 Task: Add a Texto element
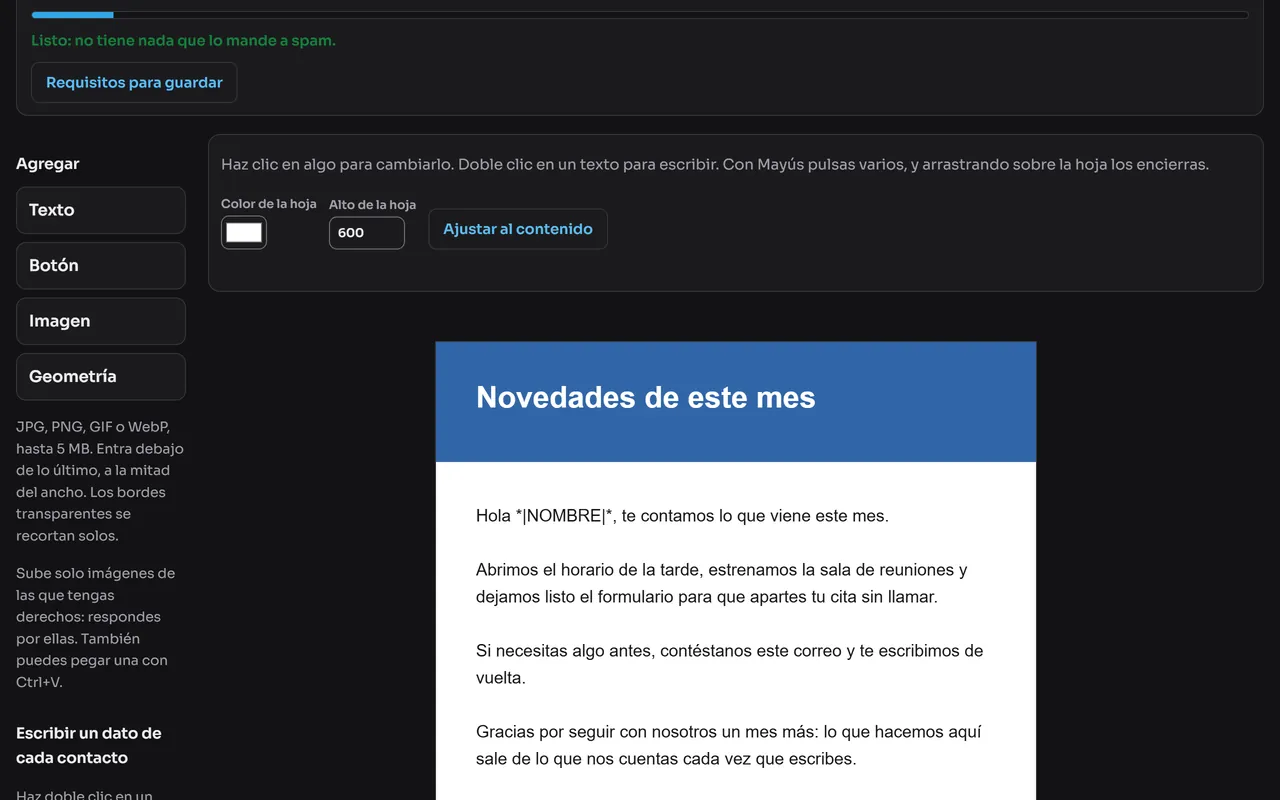(101, 210)
